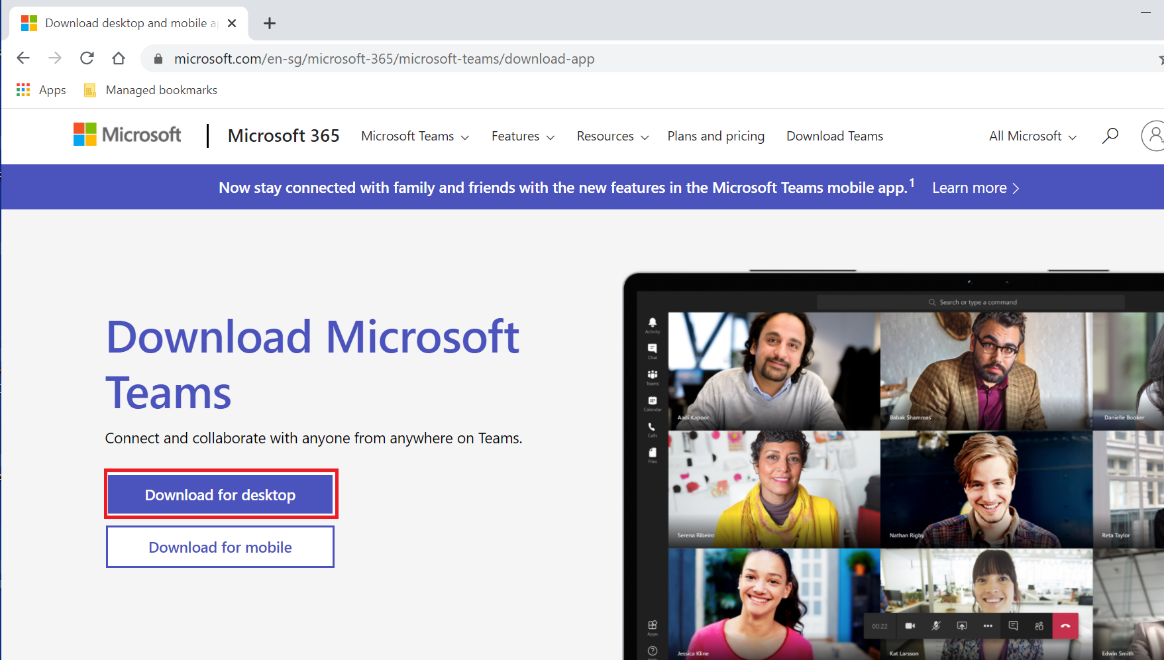The image size is (1164, 660).
Task: Open the browser home page icon
Action: pos(119,58)
